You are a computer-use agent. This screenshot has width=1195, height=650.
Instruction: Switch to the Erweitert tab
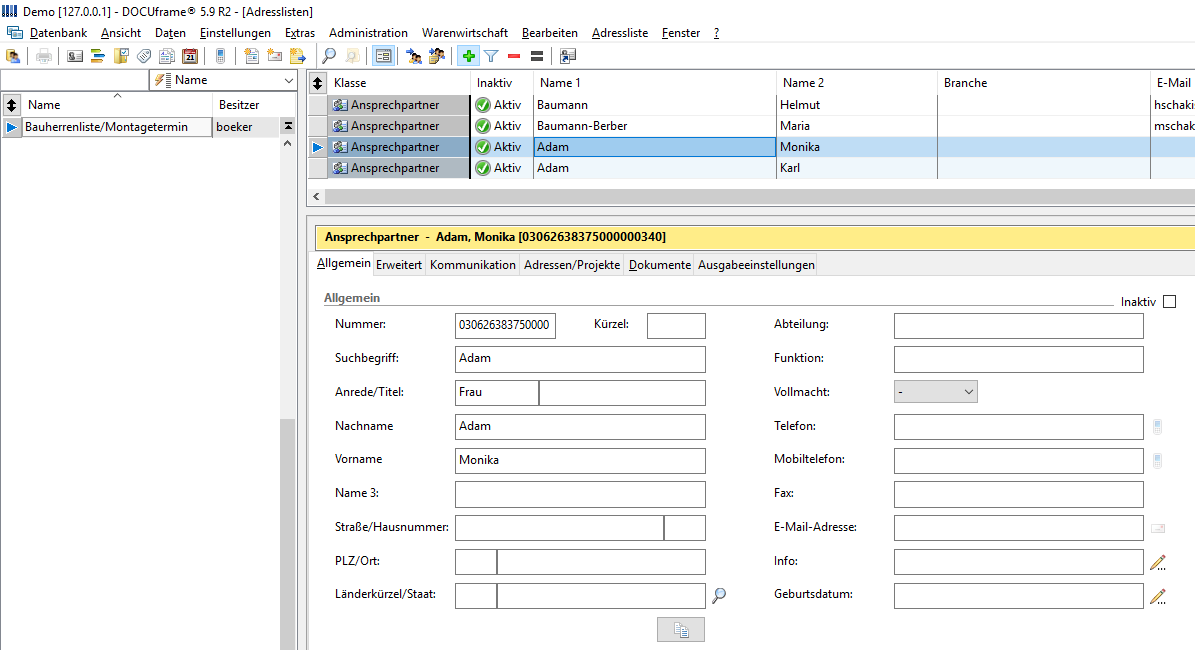399,265
